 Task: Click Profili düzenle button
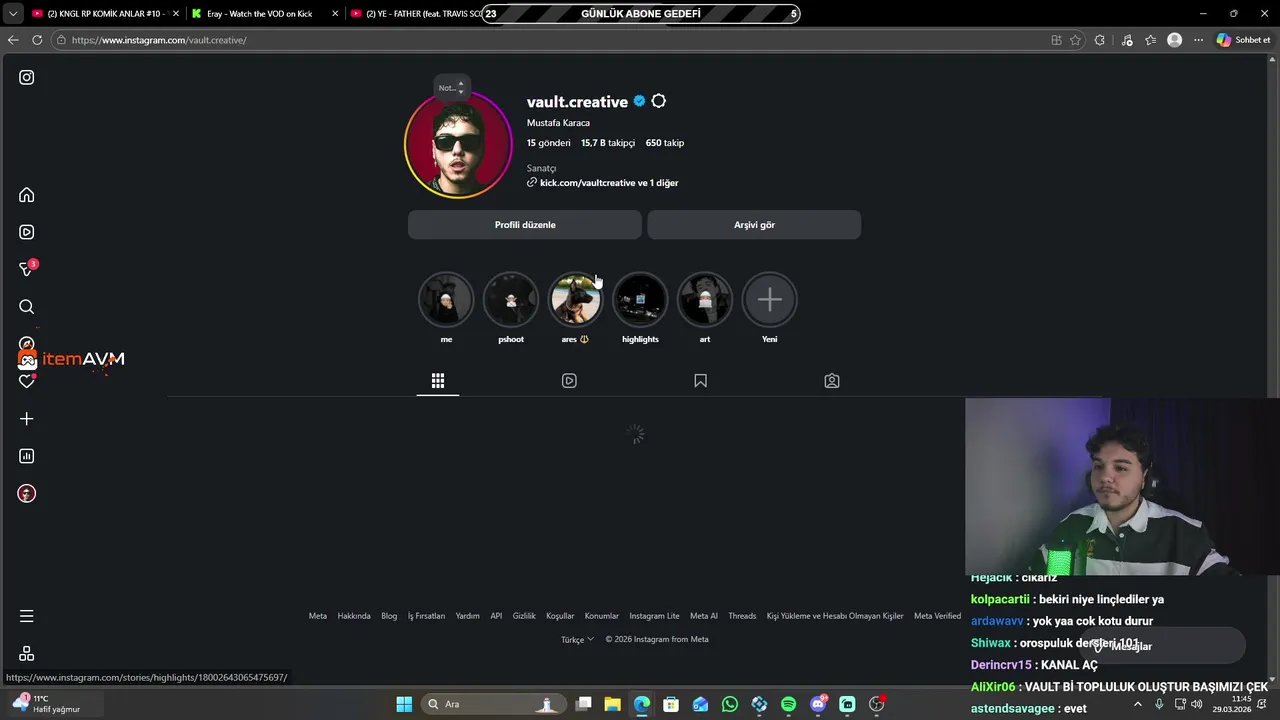[x=525, y=225]
